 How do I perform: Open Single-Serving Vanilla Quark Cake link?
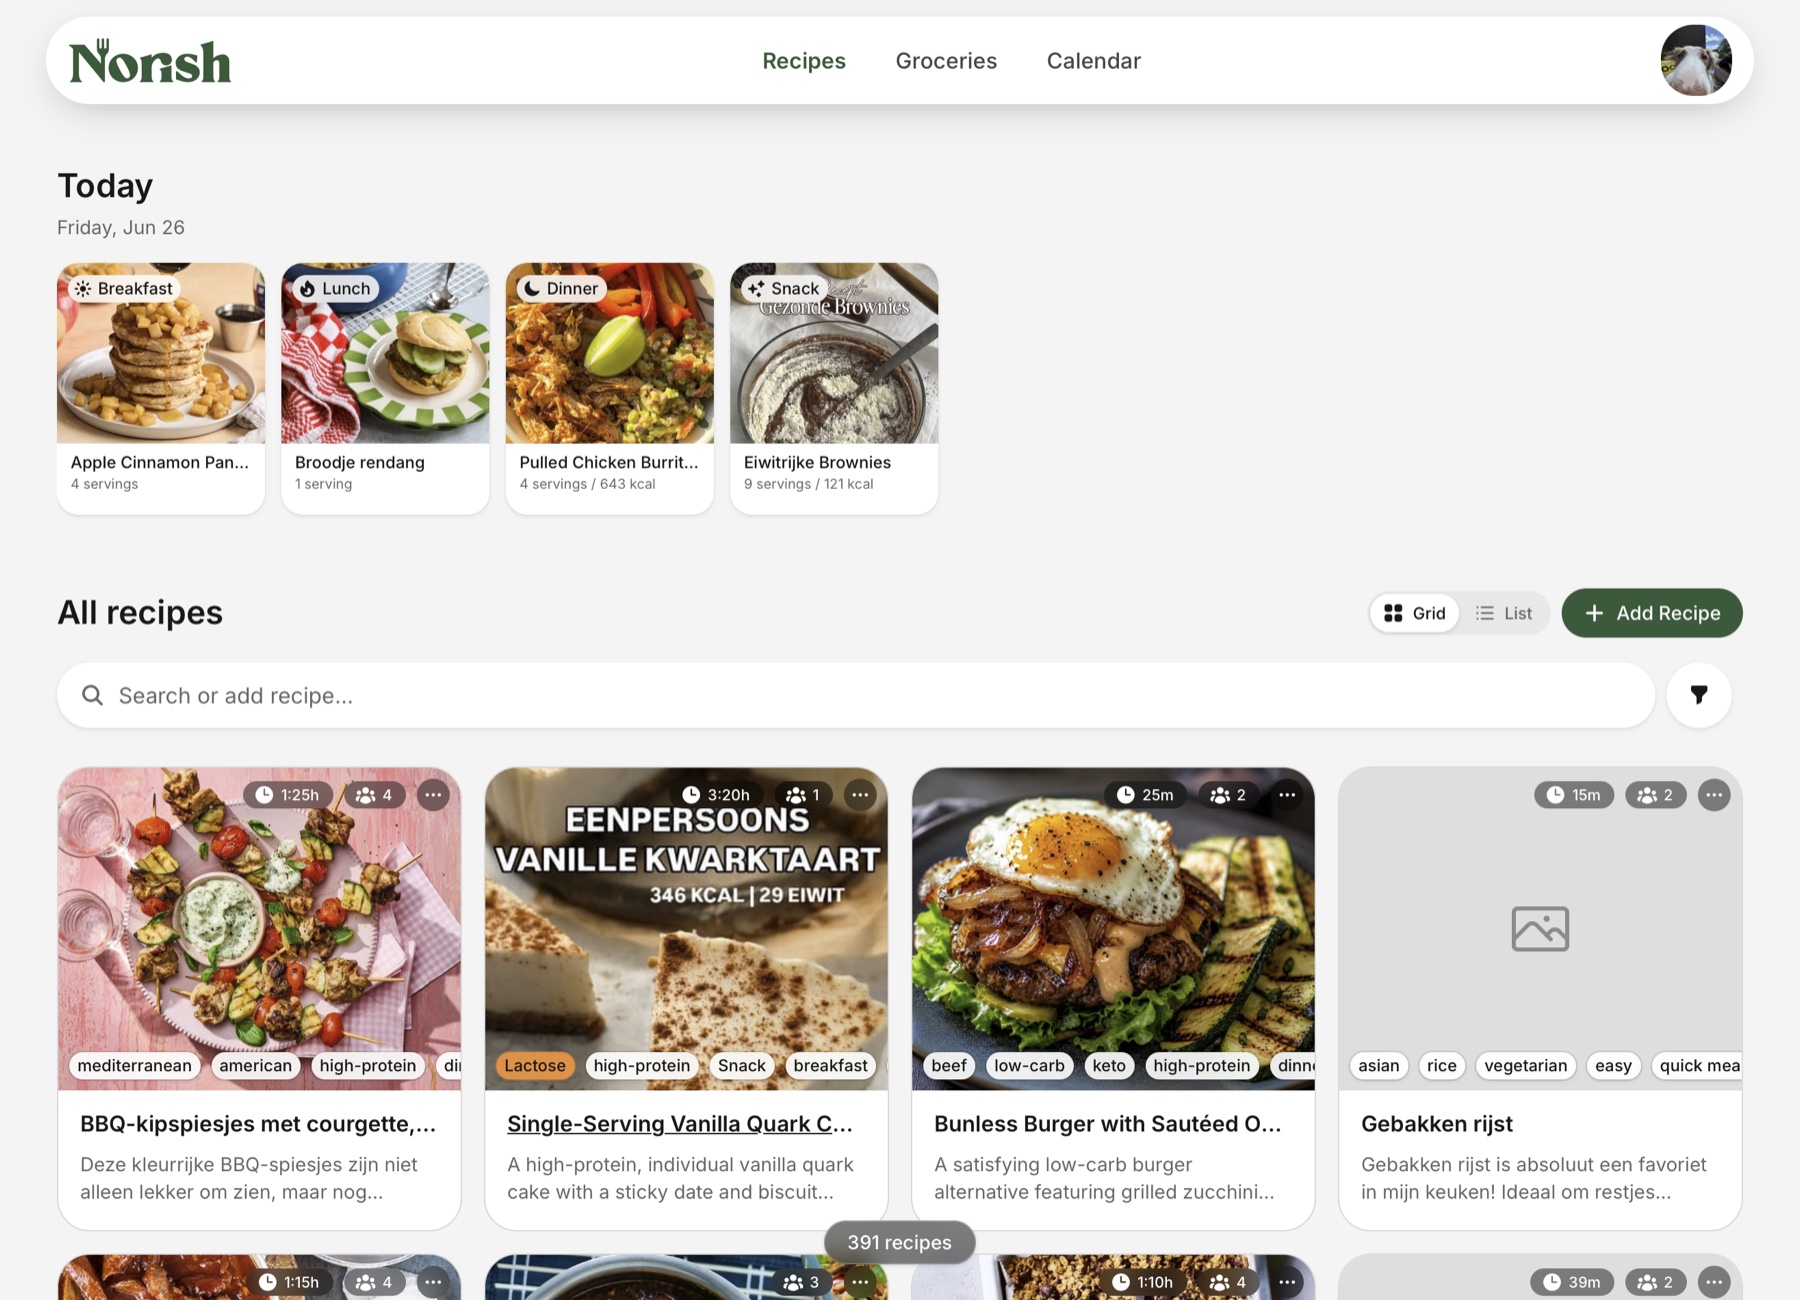[680, 1124]
